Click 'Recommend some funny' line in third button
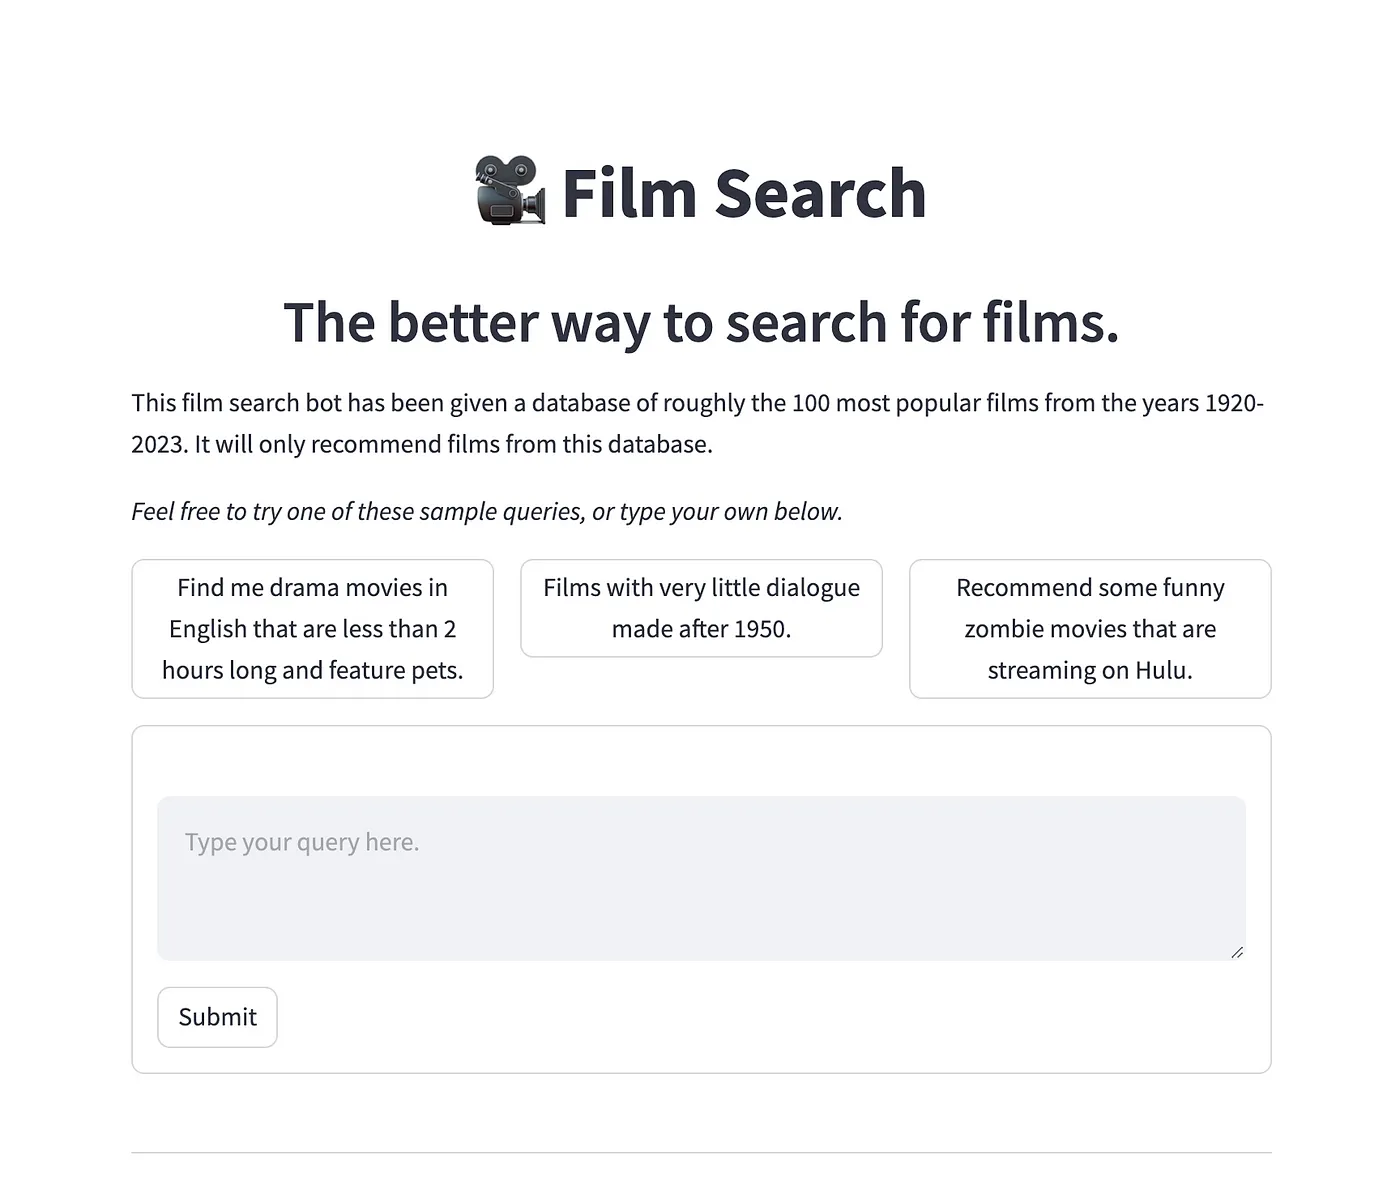 pos(1090,588)
